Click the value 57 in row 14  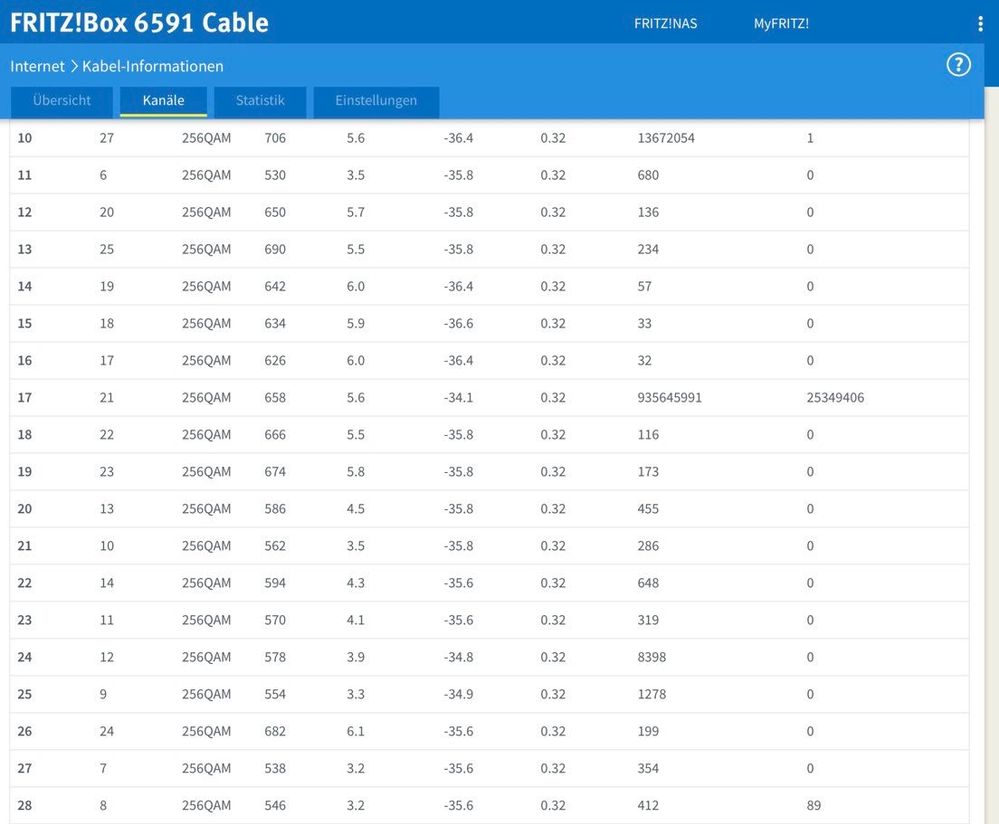tap(645, 286)
